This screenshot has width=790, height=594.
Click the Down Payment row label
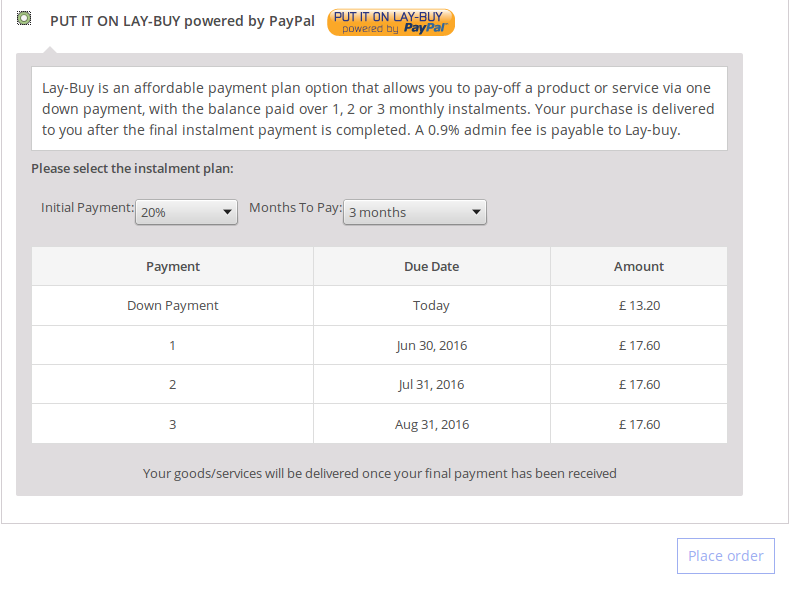click(x=173, y=306)
